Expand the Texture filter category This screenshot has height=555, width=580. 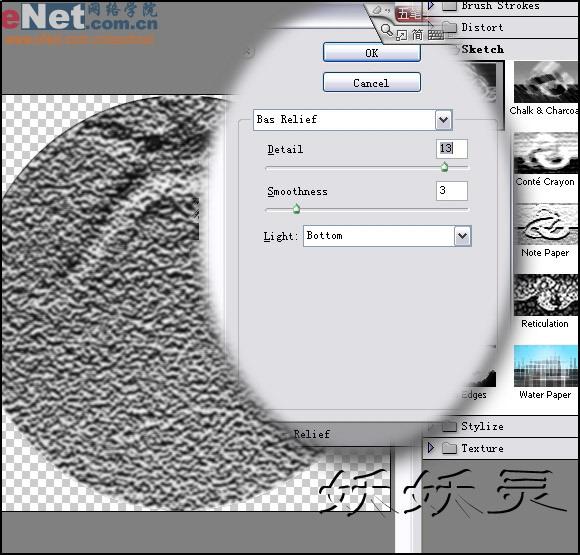click(x=430, y=448)
